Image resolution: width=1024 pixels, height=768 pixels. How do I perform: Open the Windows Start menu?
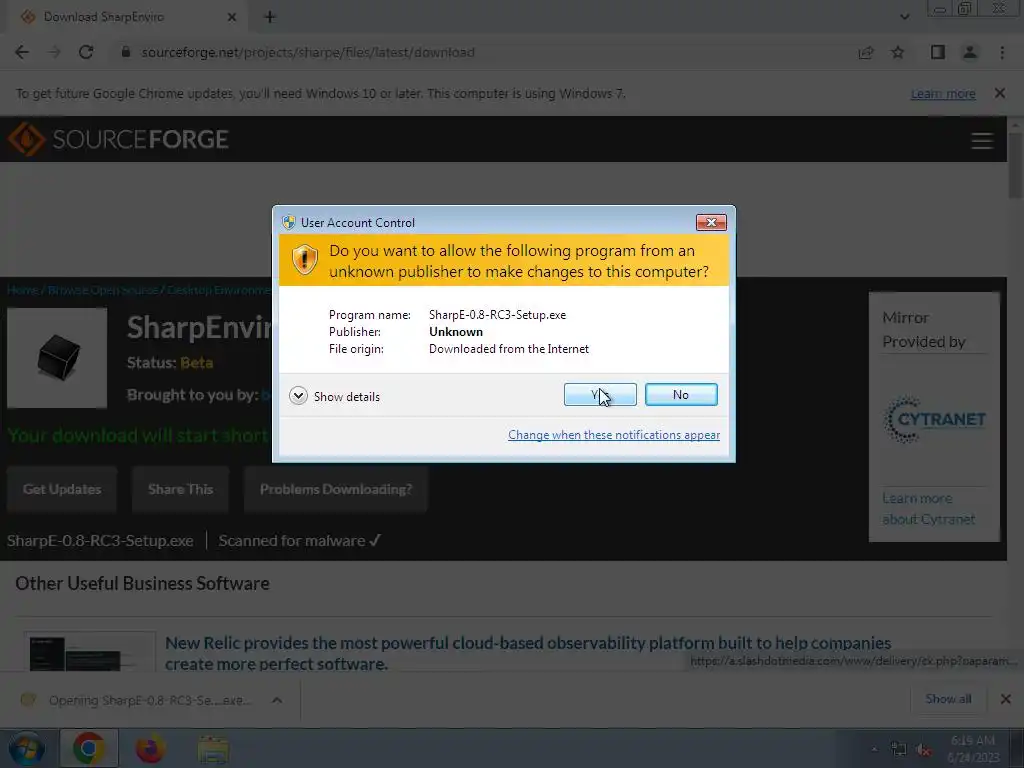point(25,748)
